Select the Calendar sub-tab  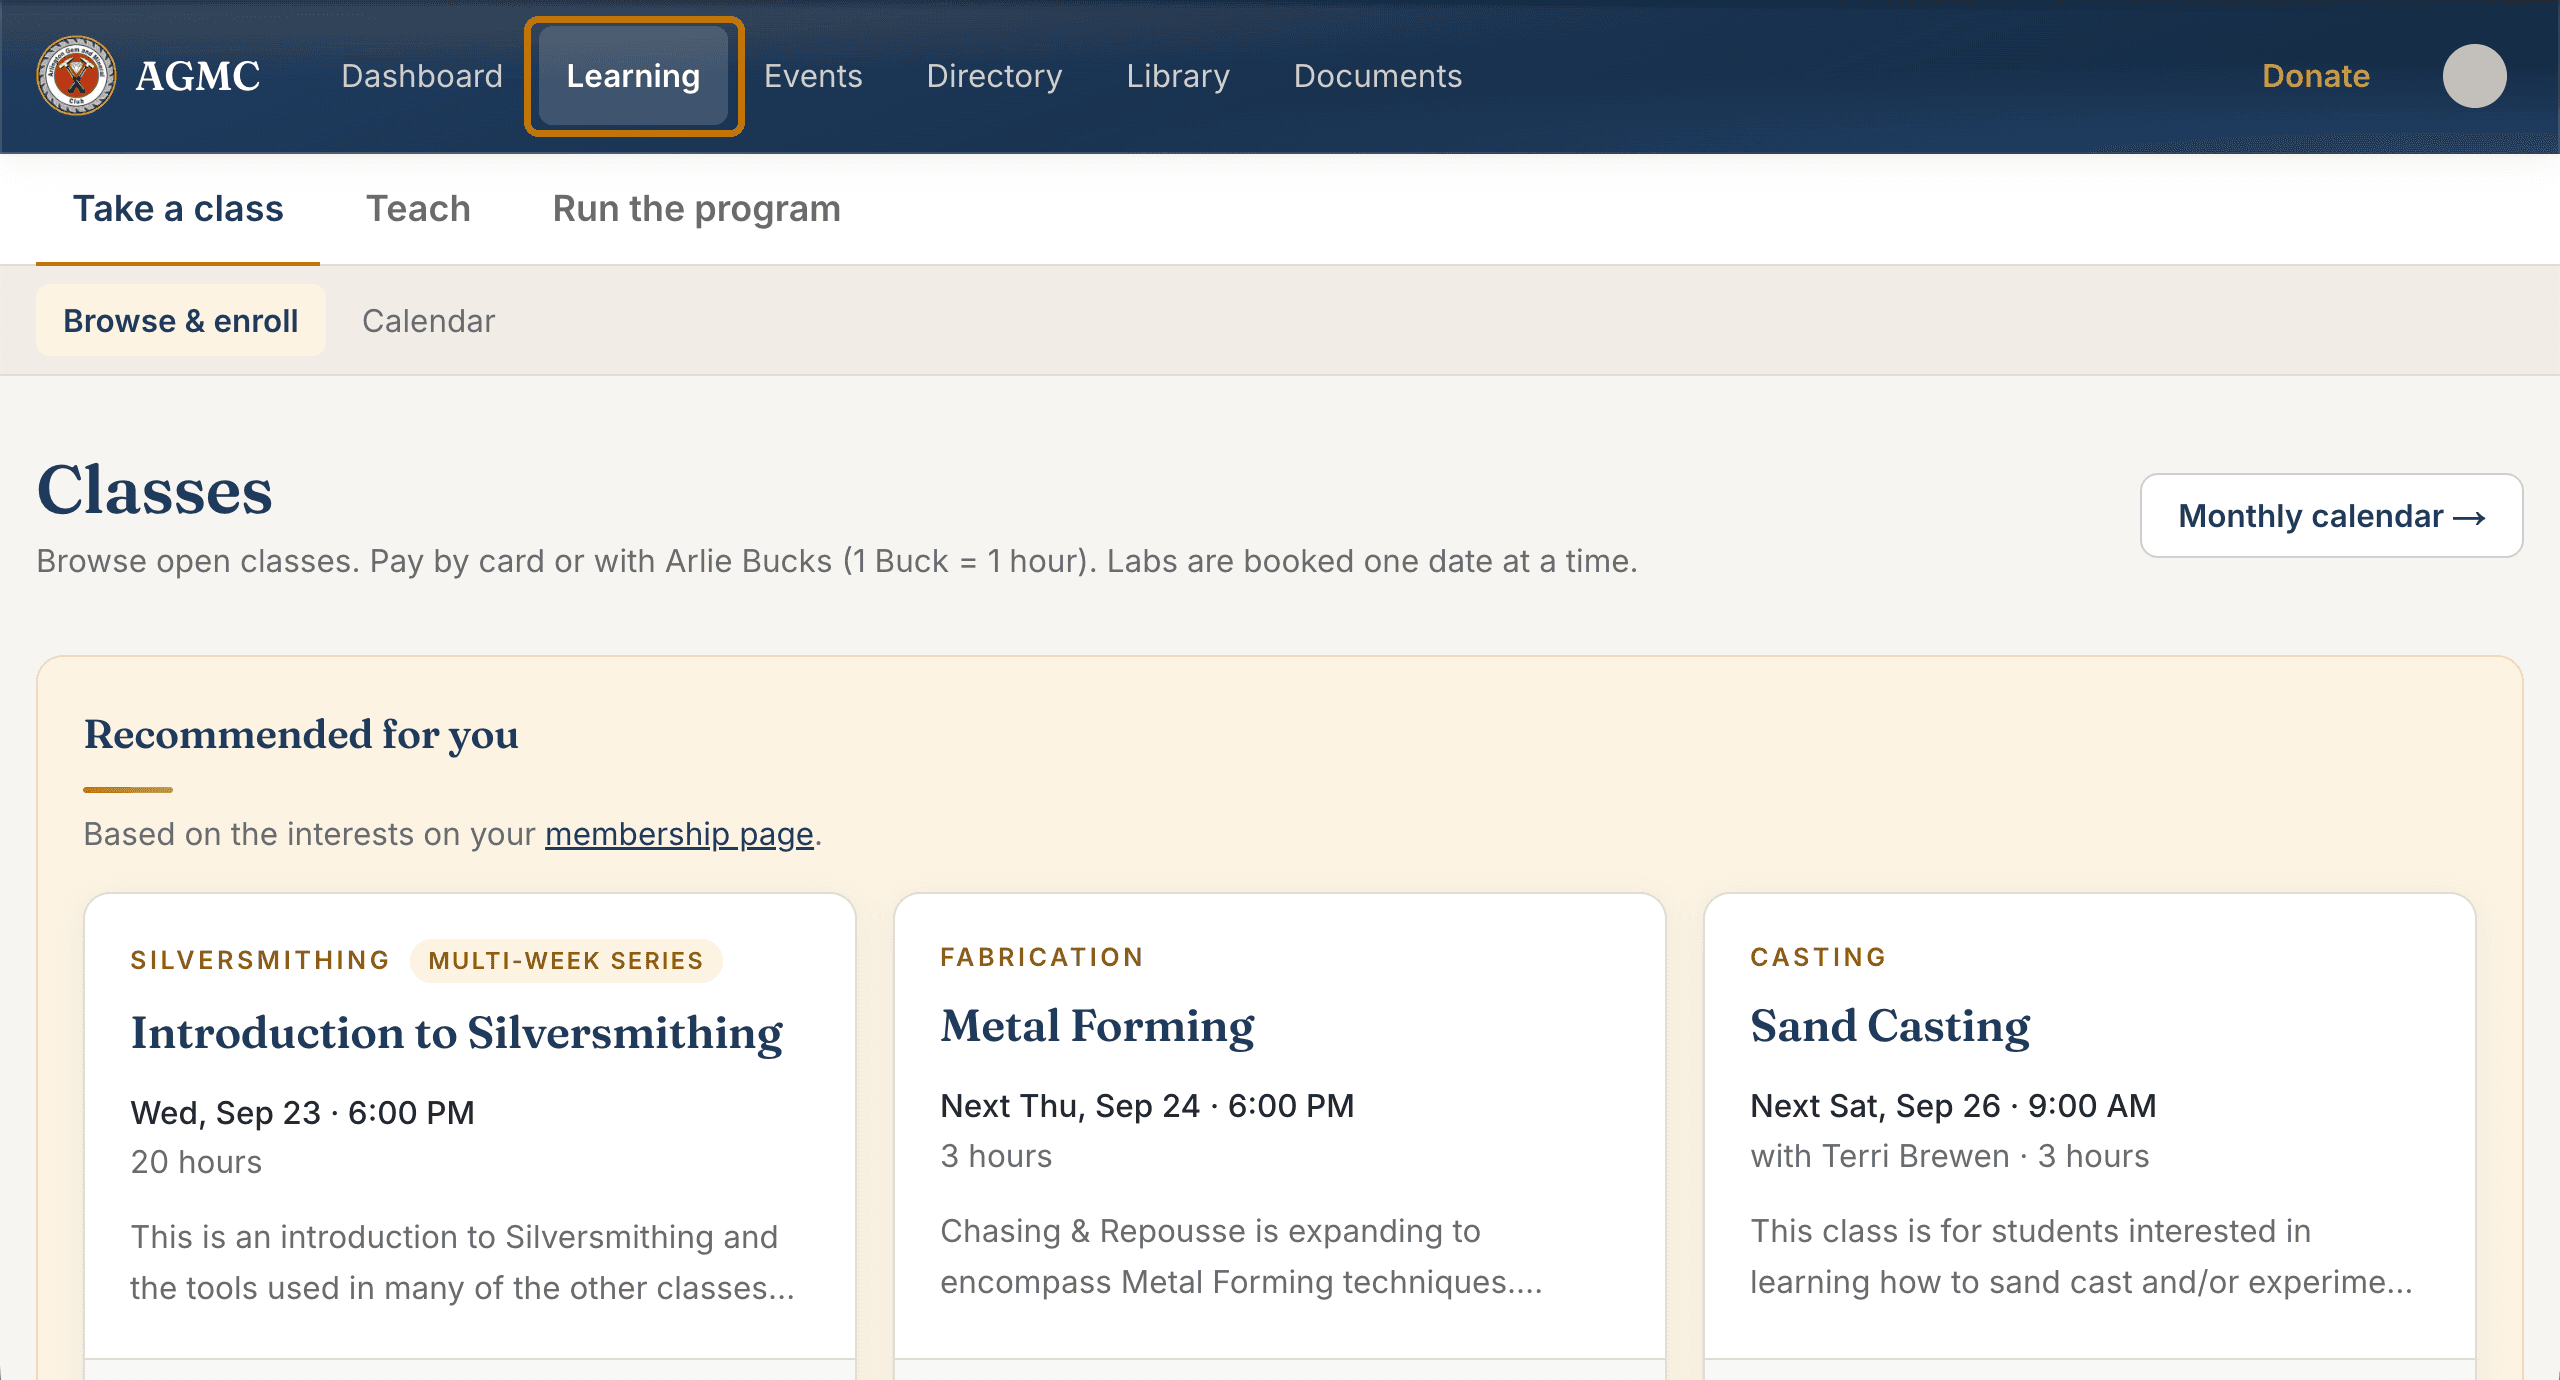click(428, 321)
